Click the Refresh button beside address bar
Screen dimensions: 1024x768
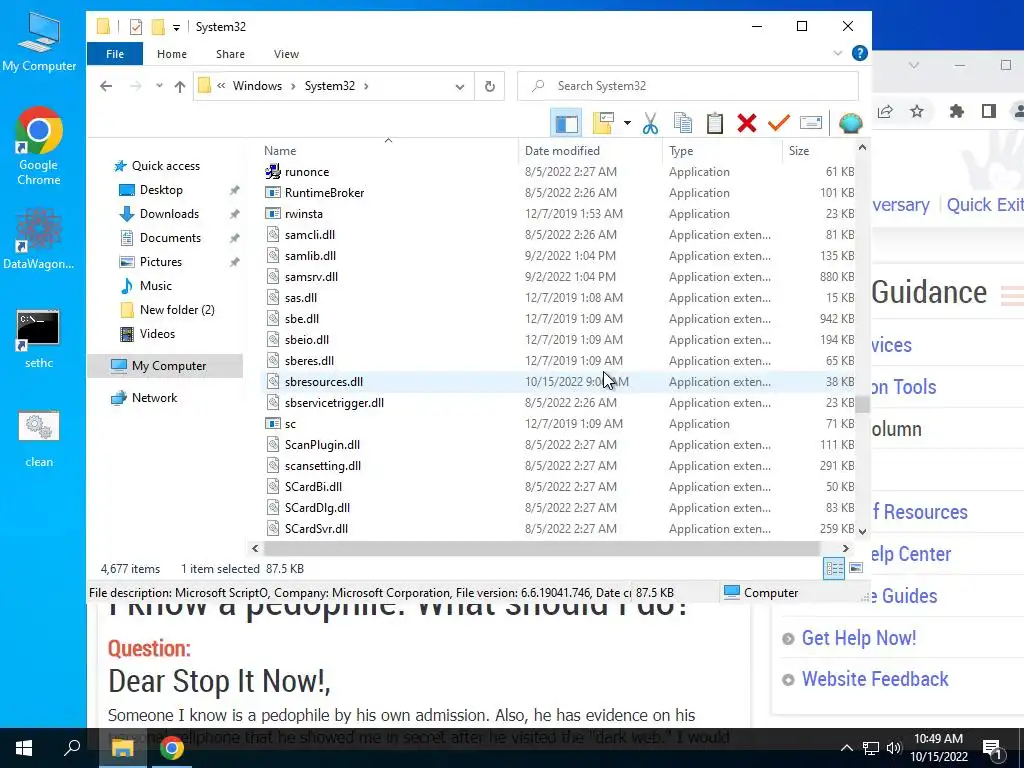(489, 86)
